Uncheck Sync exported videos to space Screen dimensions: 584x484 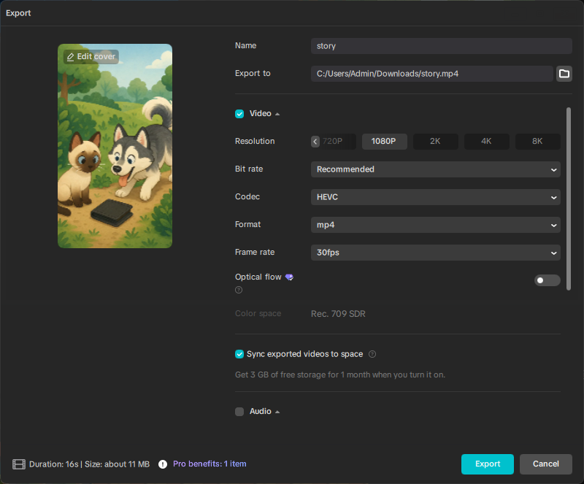[x=239, y=354]
